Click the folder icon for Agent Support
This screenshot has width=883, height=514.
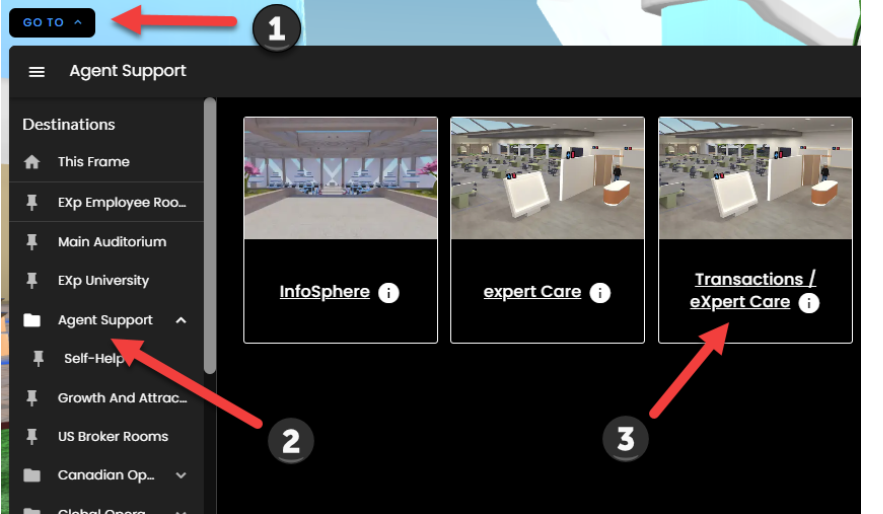click(32, 320)
